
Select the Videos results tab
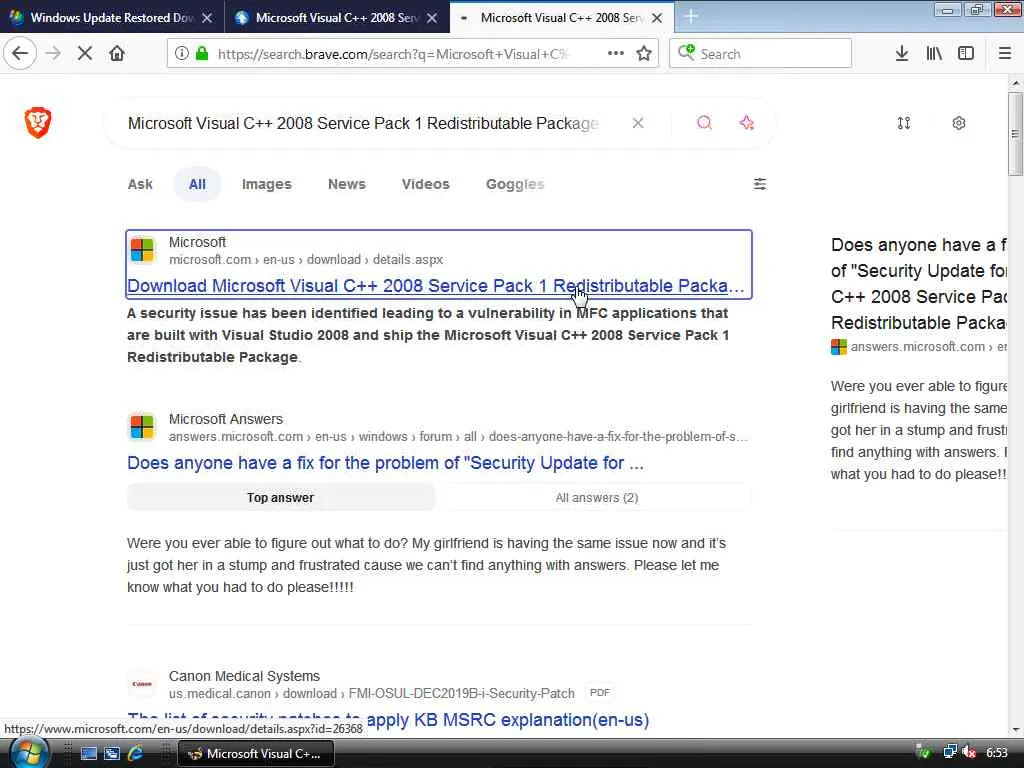[x=426, y=184]
